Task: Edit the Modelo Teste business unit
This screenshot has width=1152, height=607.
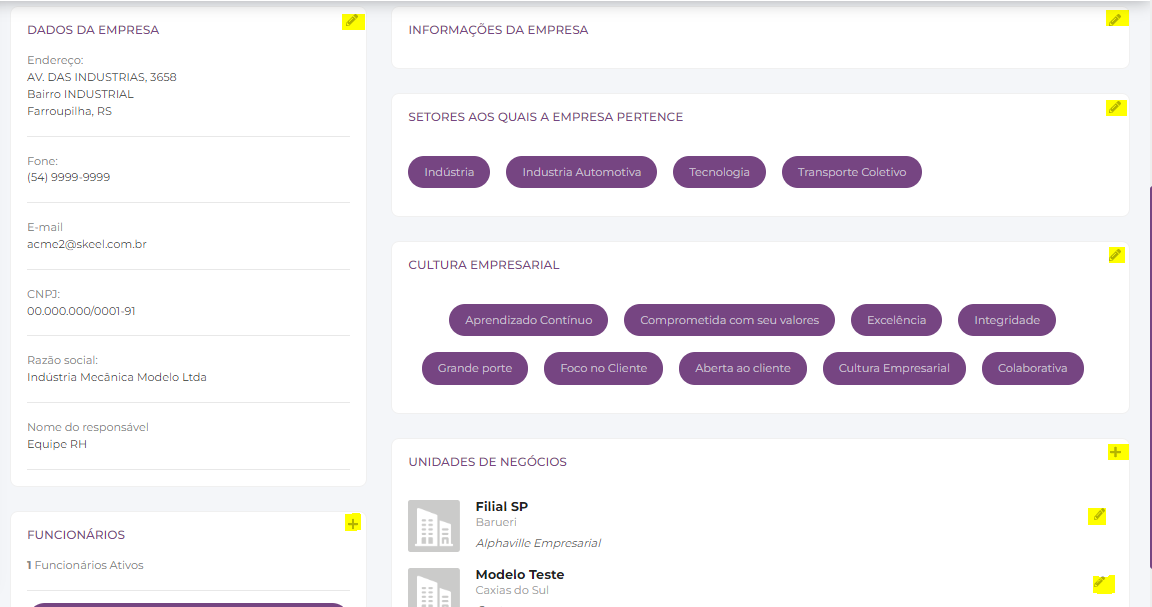Action: pos(1101,583)
